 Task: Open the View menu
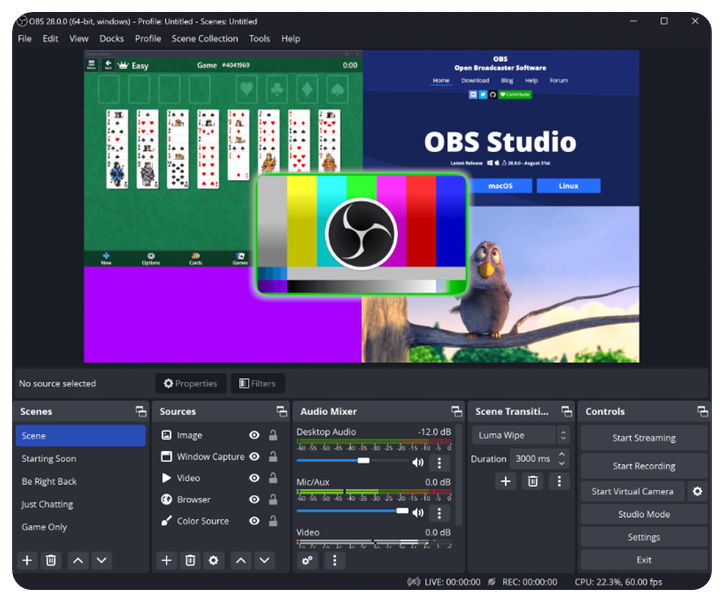pos(78,39)
